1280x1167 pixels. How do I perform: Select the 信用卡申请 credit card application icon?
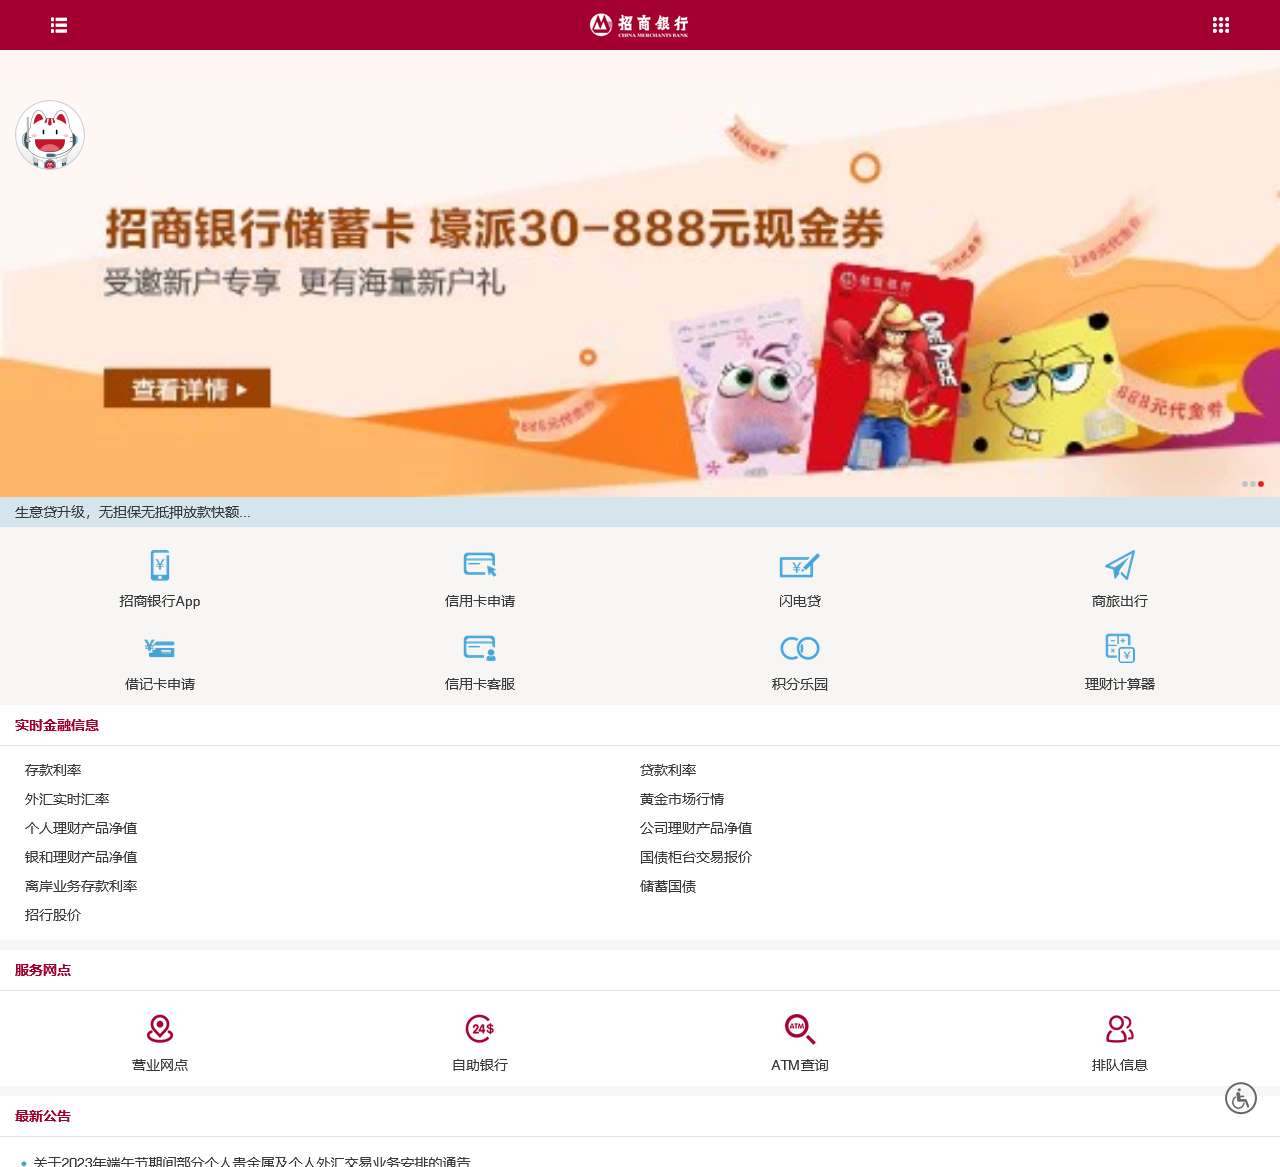479,580
